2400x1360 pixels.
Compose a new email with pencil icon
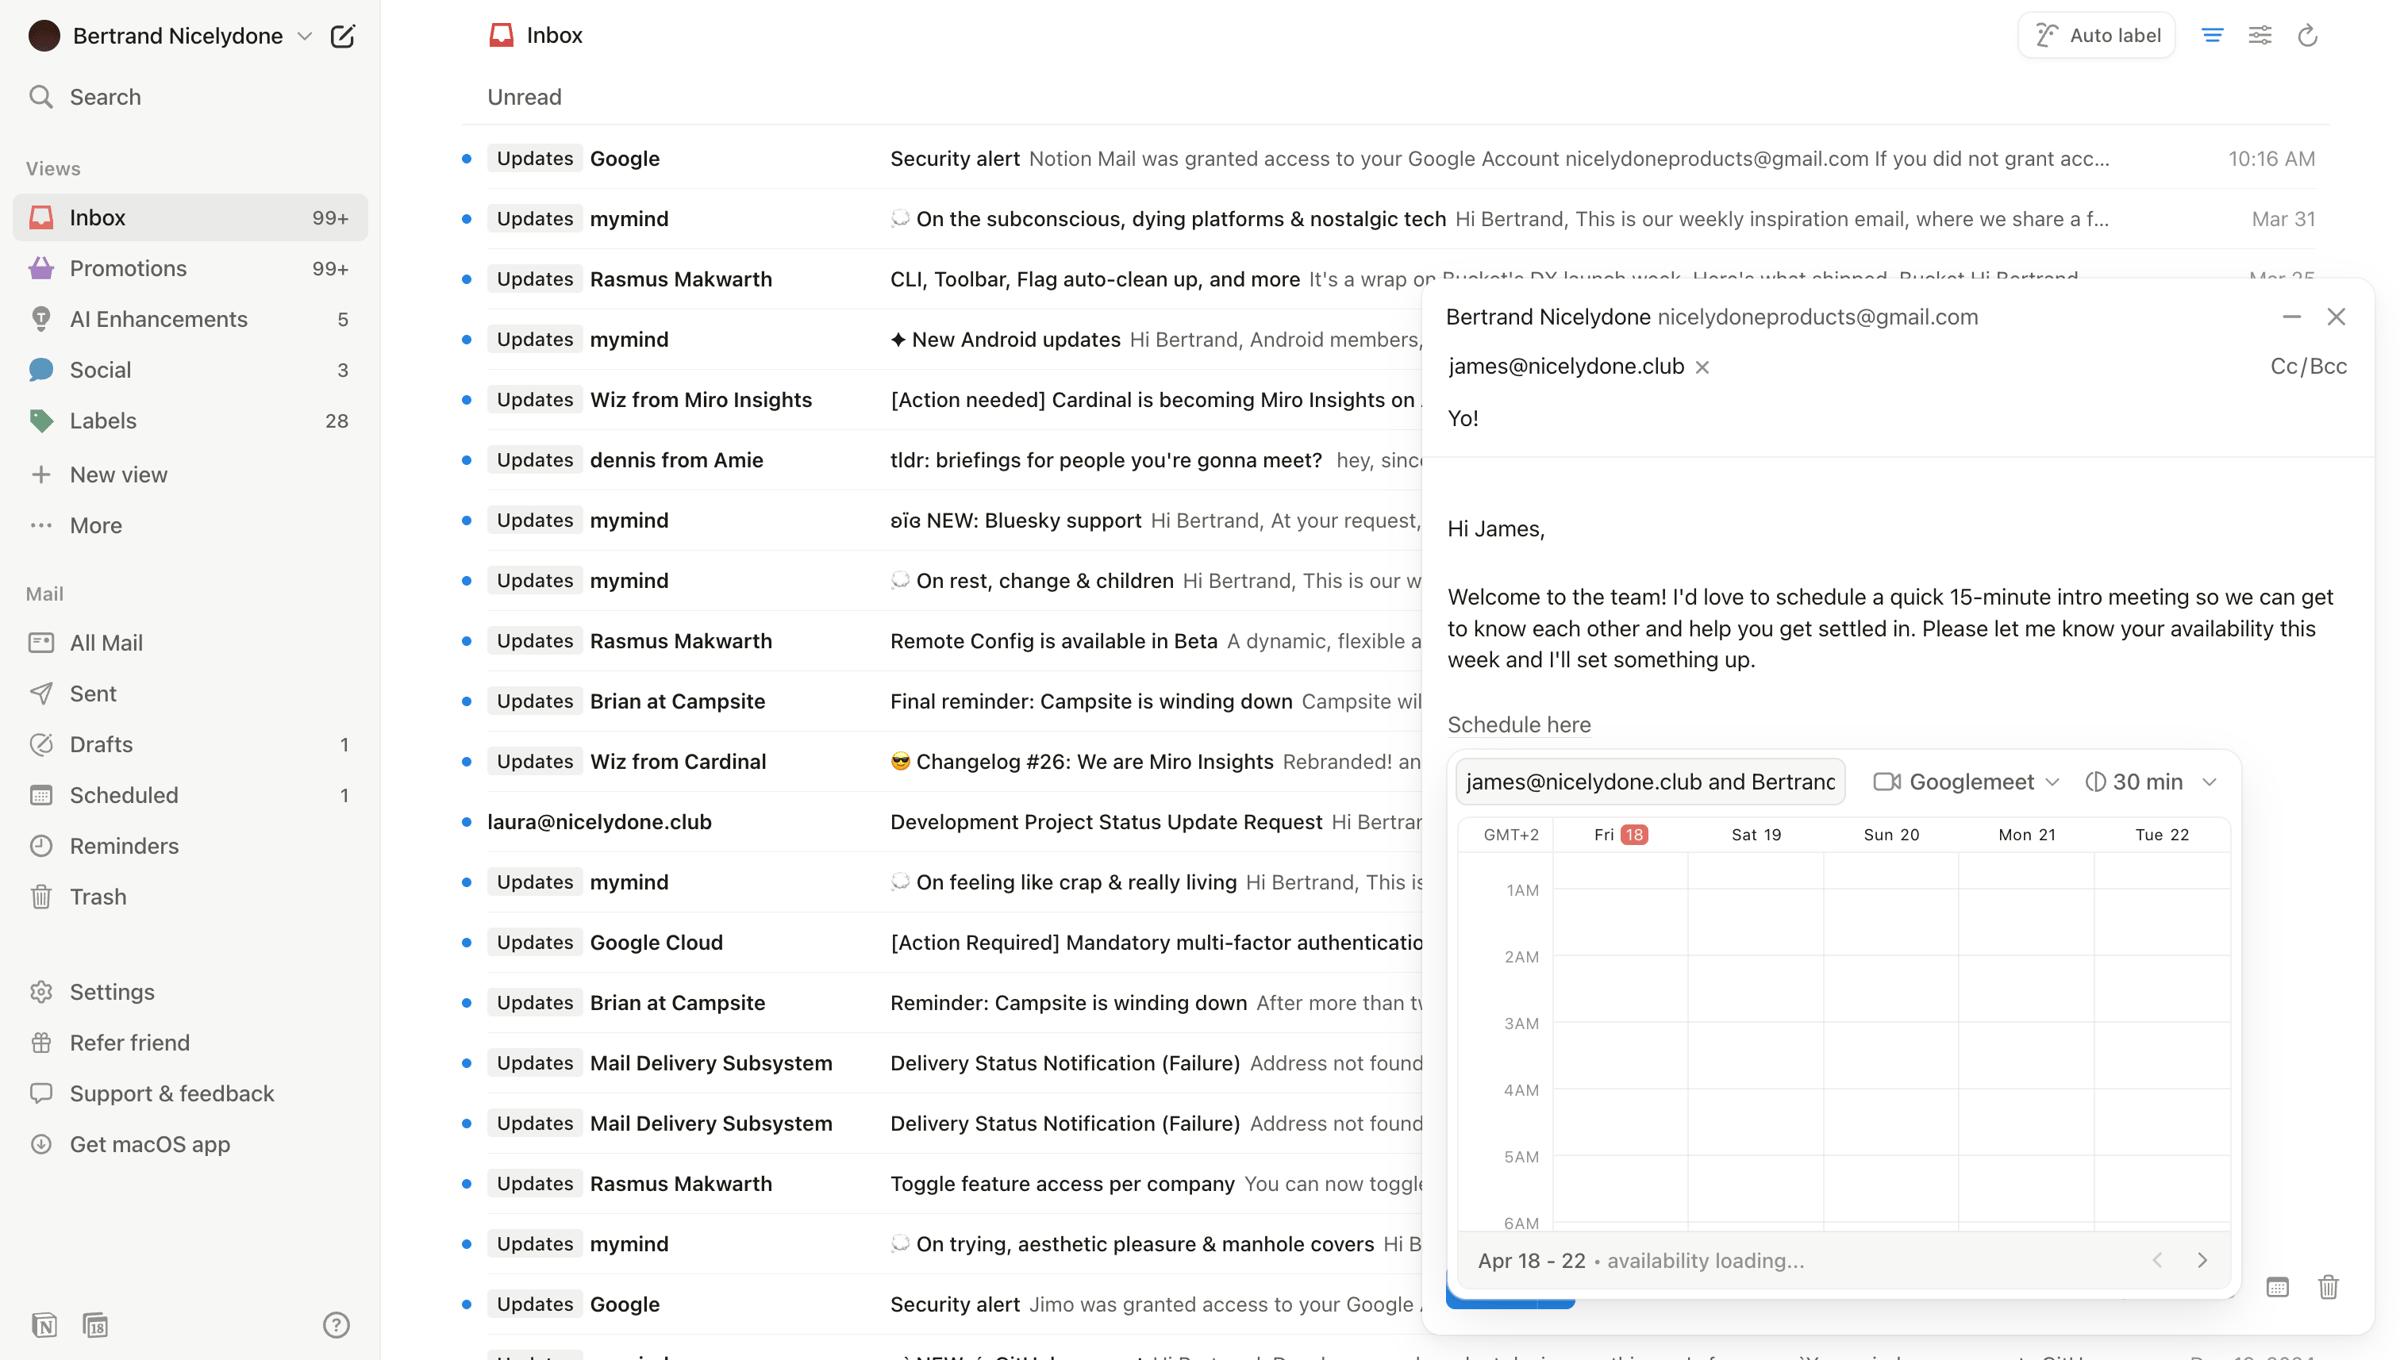click(342, 36)
